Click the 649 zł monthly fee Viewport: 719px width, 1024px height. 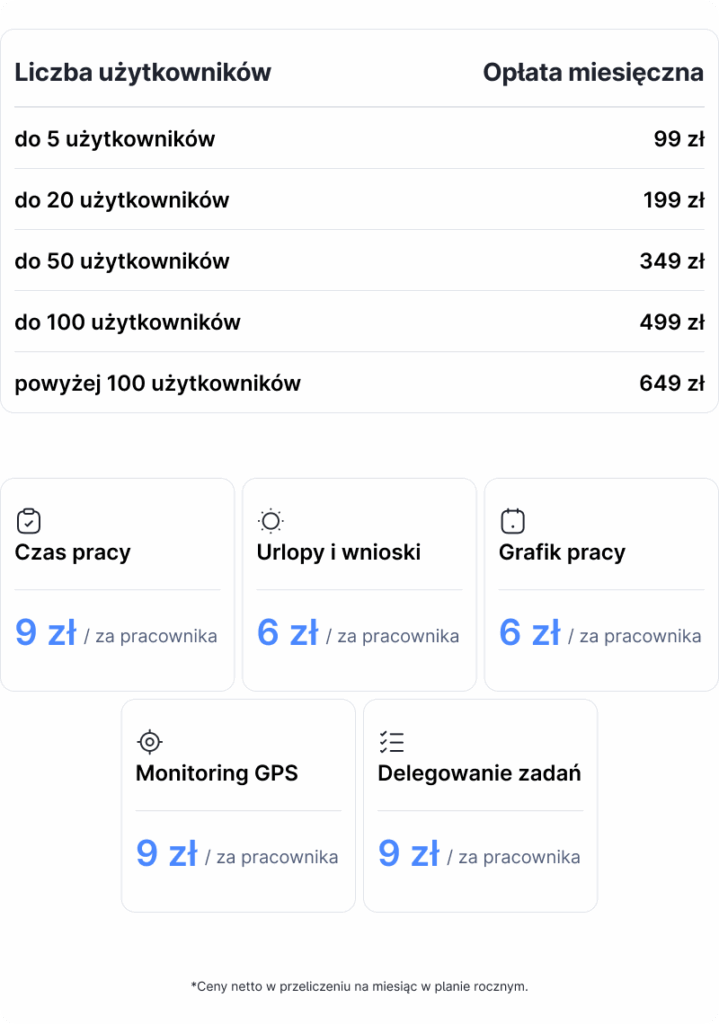coord(672,383)
